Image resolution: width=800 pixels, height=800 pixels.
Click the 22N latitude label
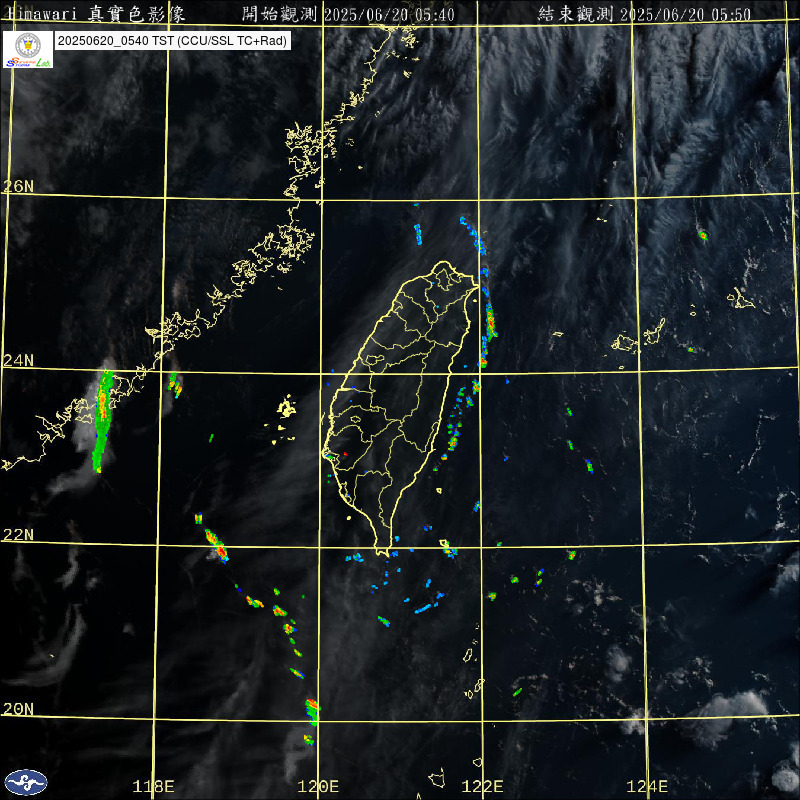pos(18,535)
